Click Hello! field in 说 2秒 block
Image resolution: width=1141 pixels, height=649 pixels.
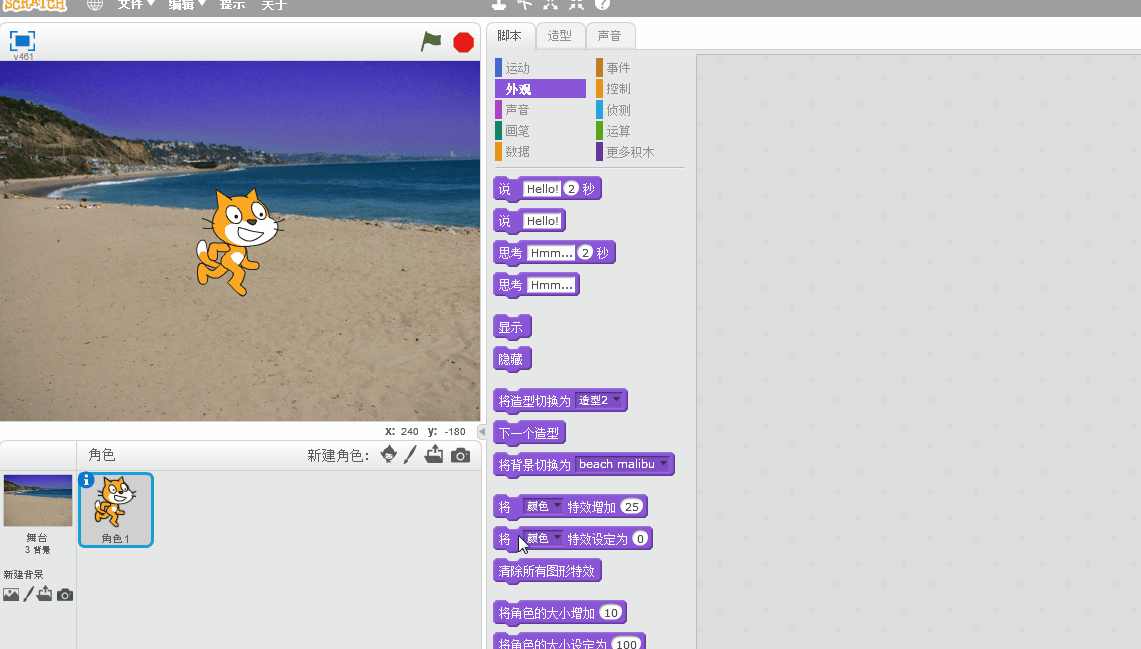(x=542, y=188)
